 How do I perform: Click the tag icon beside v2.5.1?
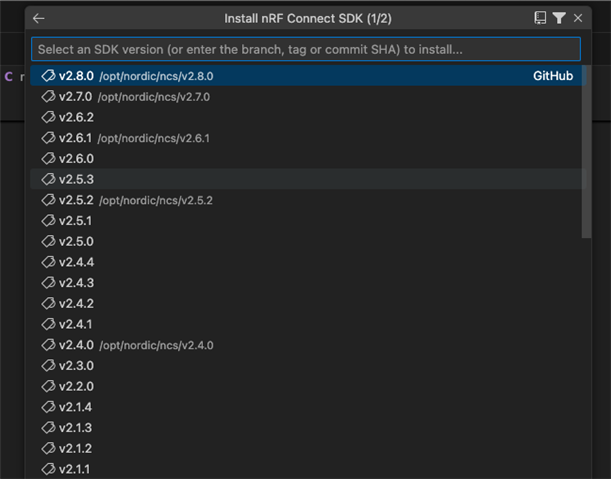click(x=48, y=221)
